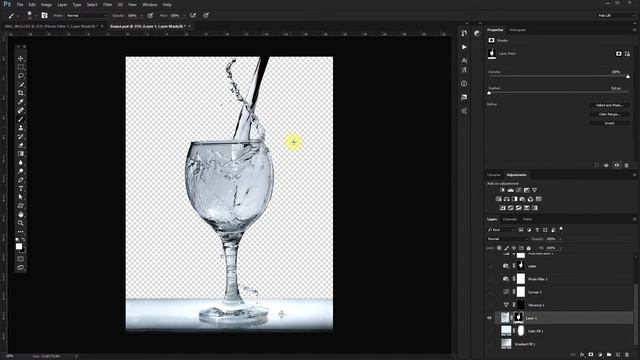Screen dimensions: 640x360
Task: Open the layer Opacity dropdown arrow
Action: [560, 239]
